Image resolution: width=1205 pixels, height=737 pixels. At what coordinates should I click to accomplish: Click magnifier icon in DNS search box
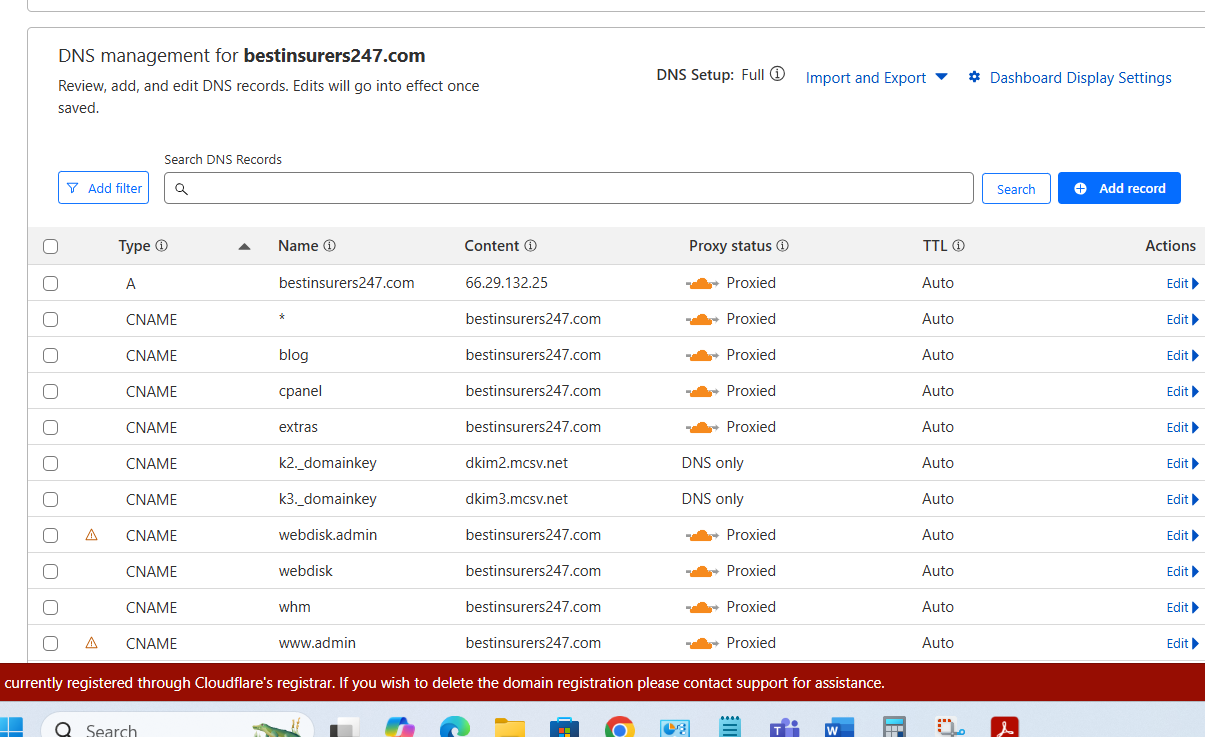[x=181, y=188]
